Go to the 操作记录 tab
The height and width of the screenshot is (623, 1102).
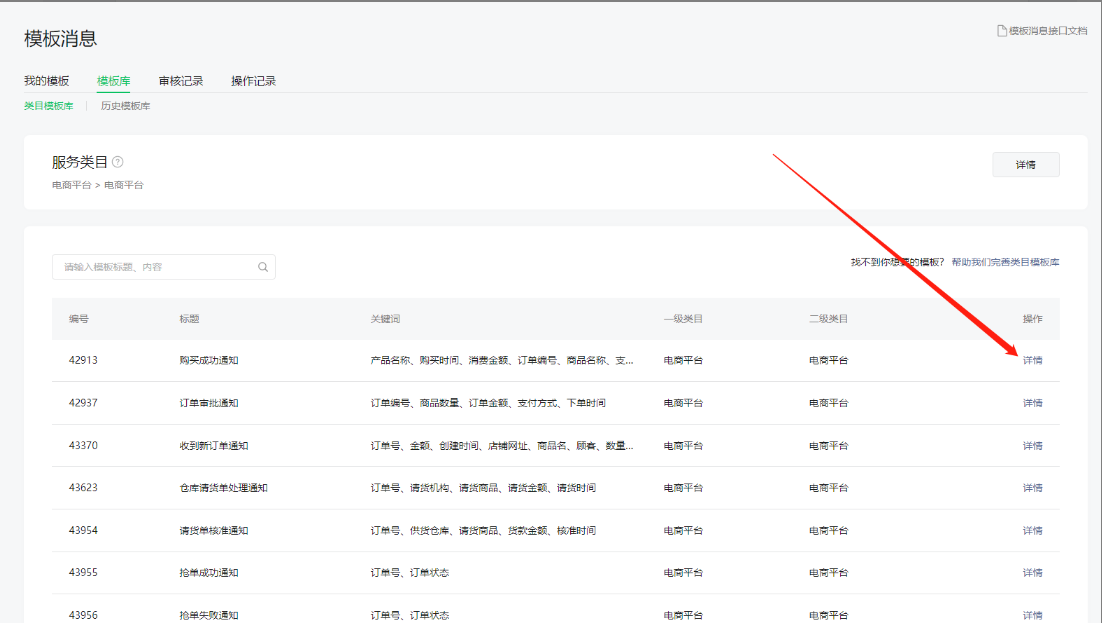click(x=253, y=81)
